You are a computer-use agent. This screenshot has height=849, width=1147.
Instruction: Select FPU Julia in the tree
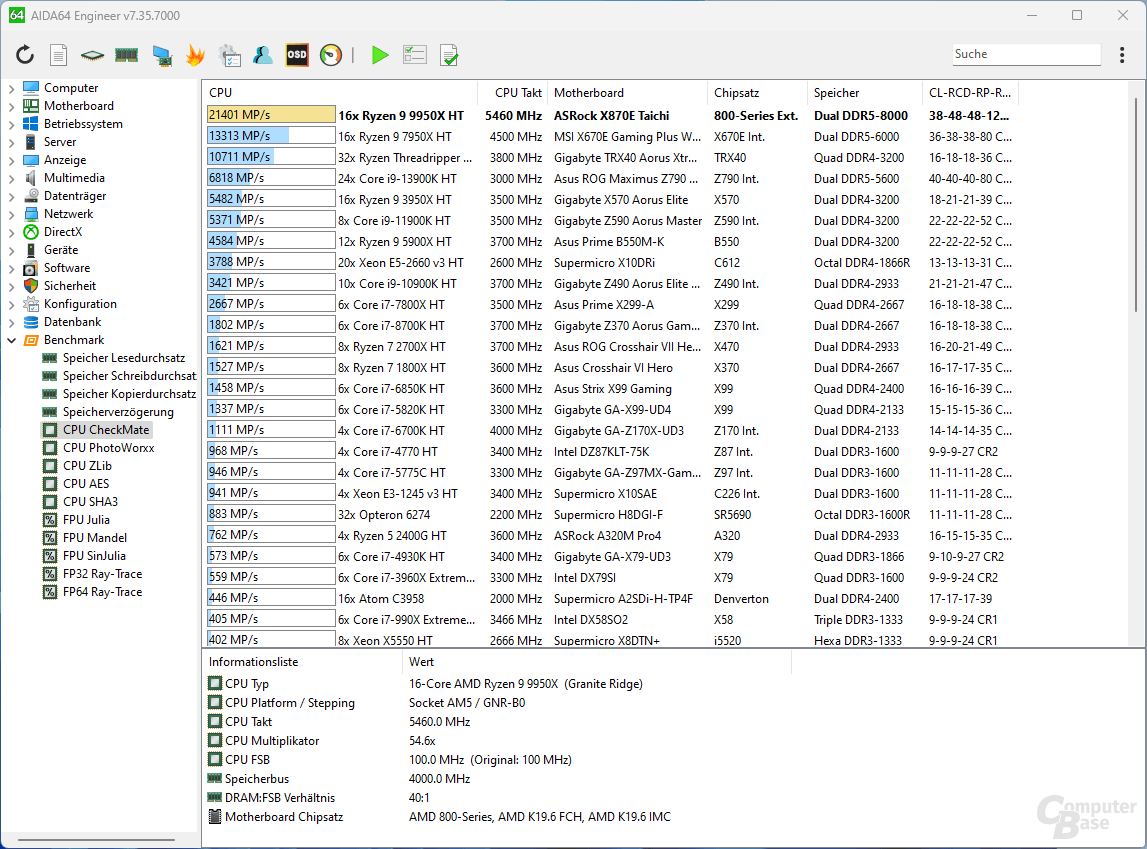point(86,520)
